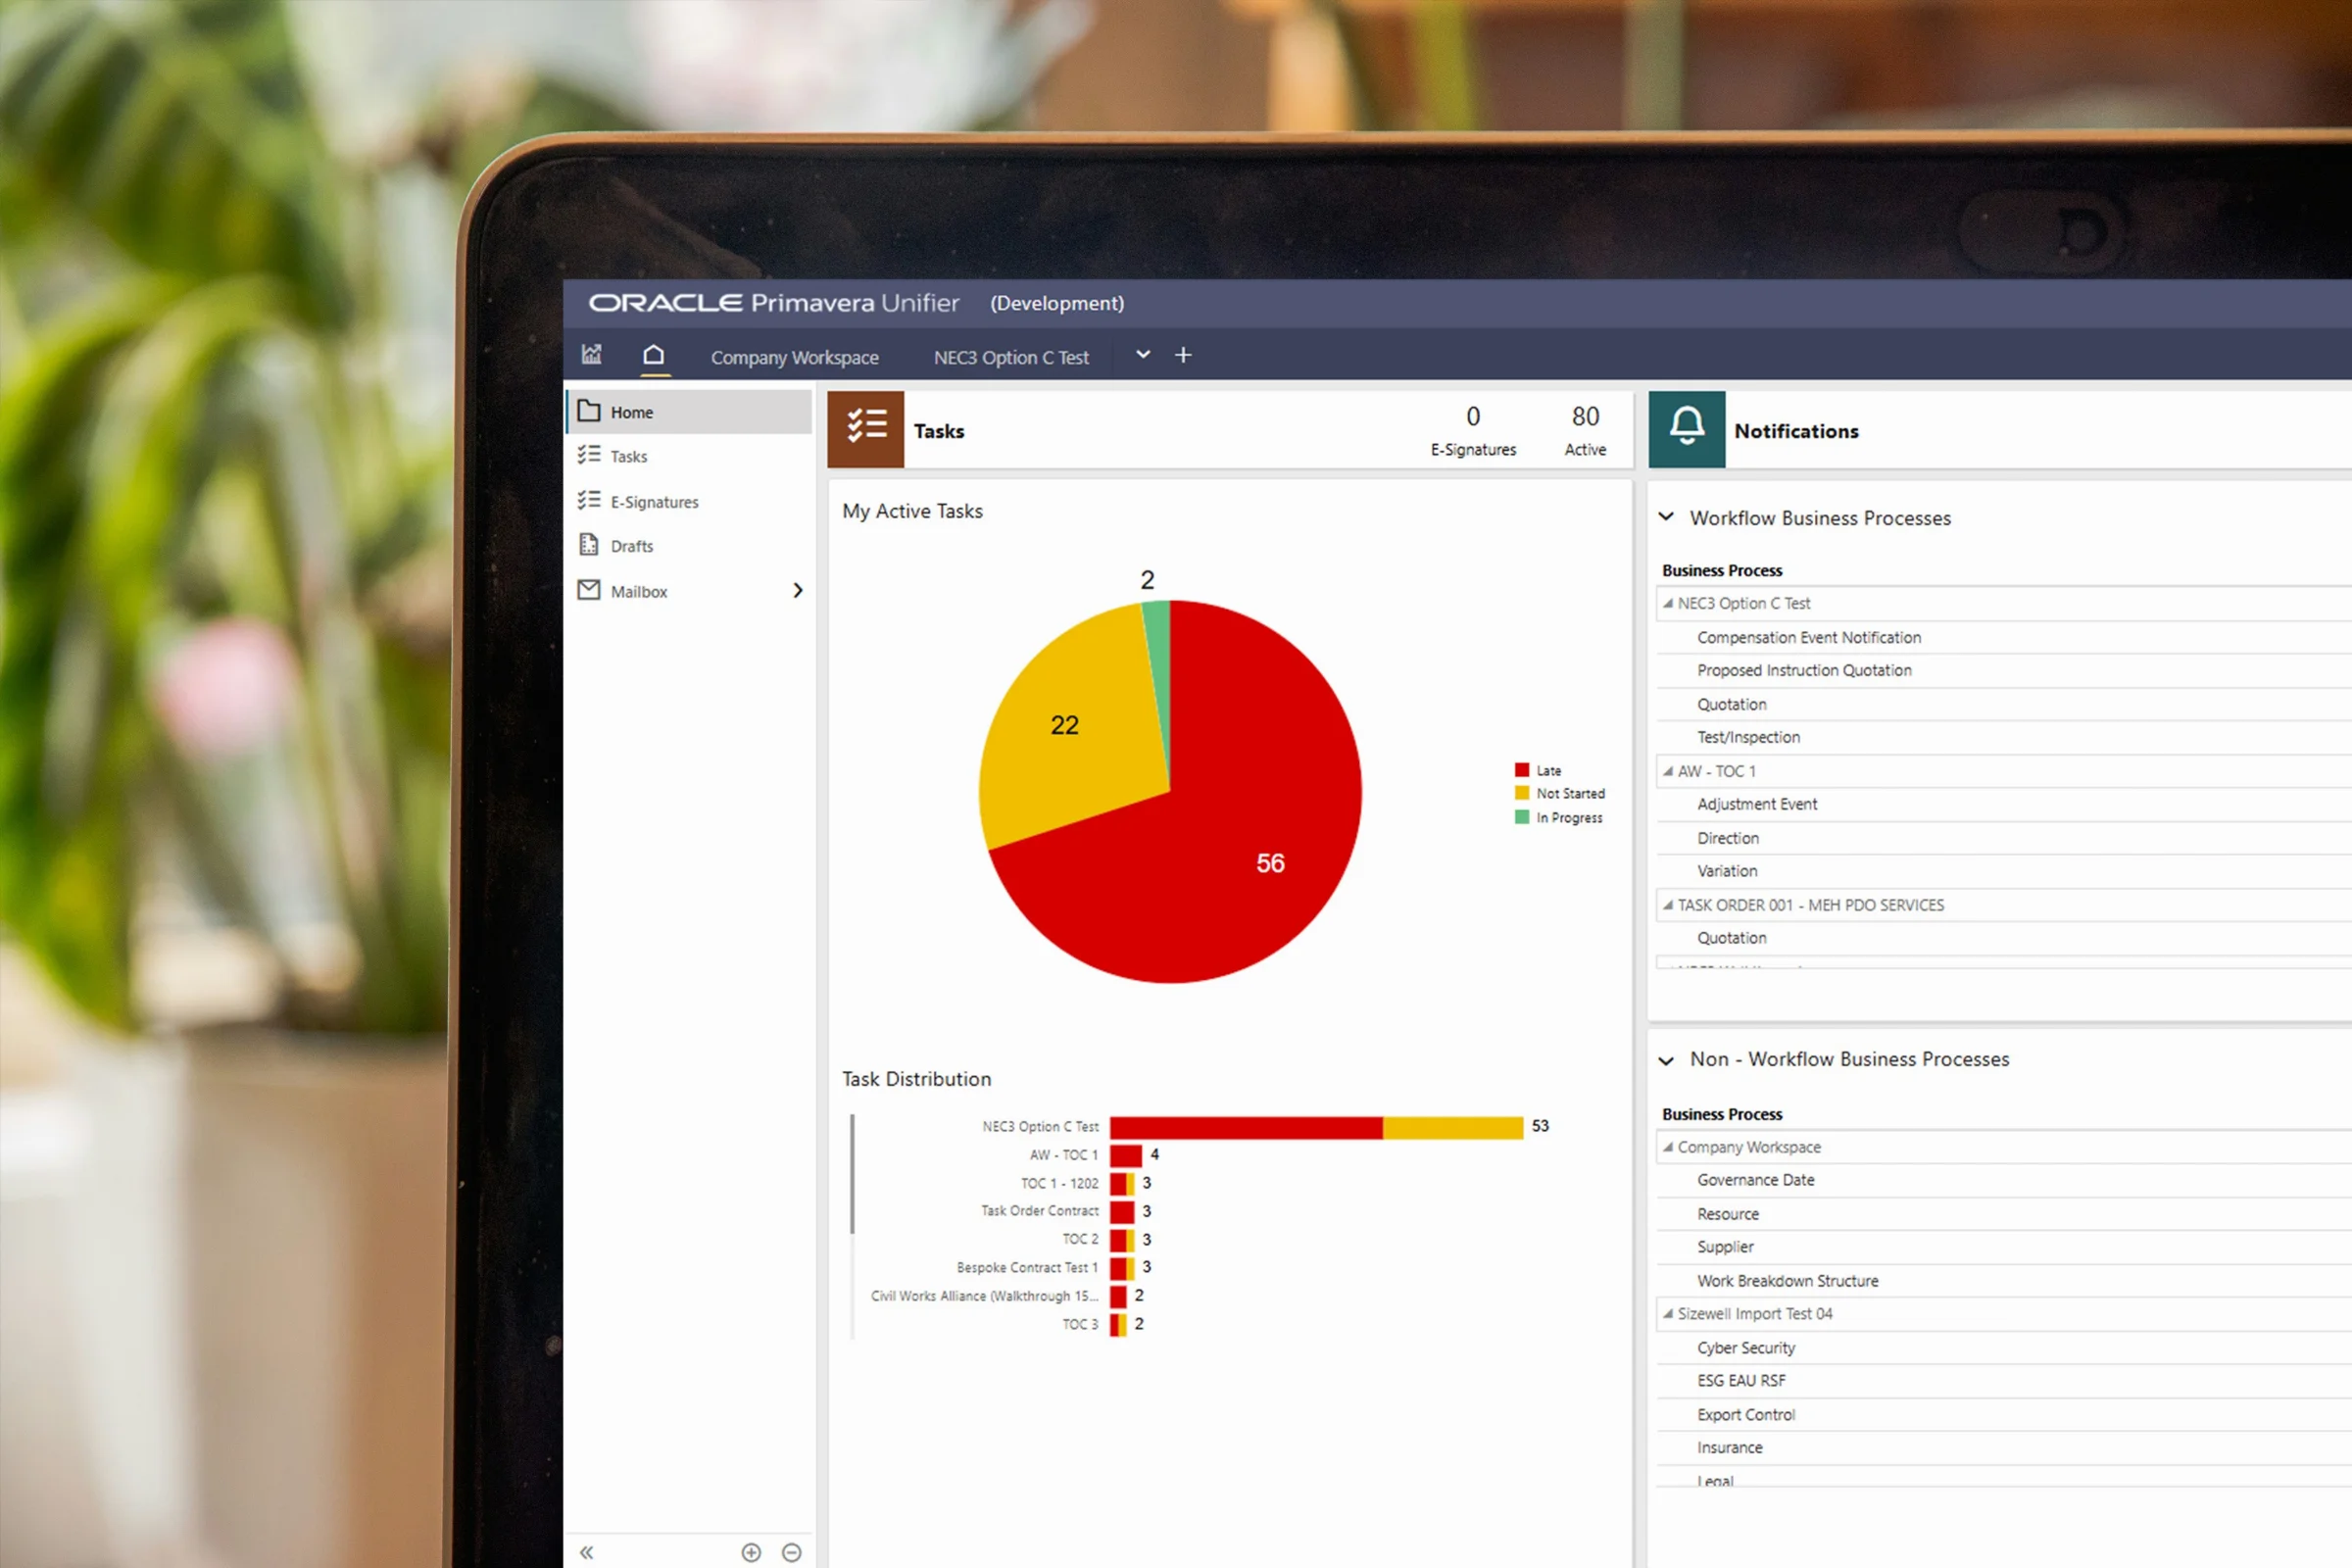
Task: Select Tasks in the sidebar menu
Action: coord(690,456)
